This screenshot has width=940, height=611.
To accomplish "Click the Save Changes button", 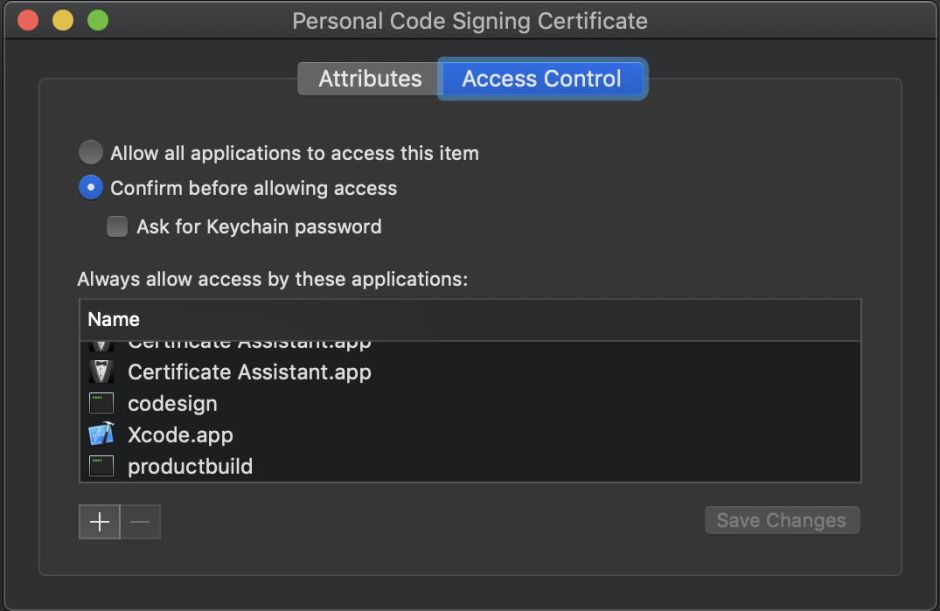I will tap(782, 520).
